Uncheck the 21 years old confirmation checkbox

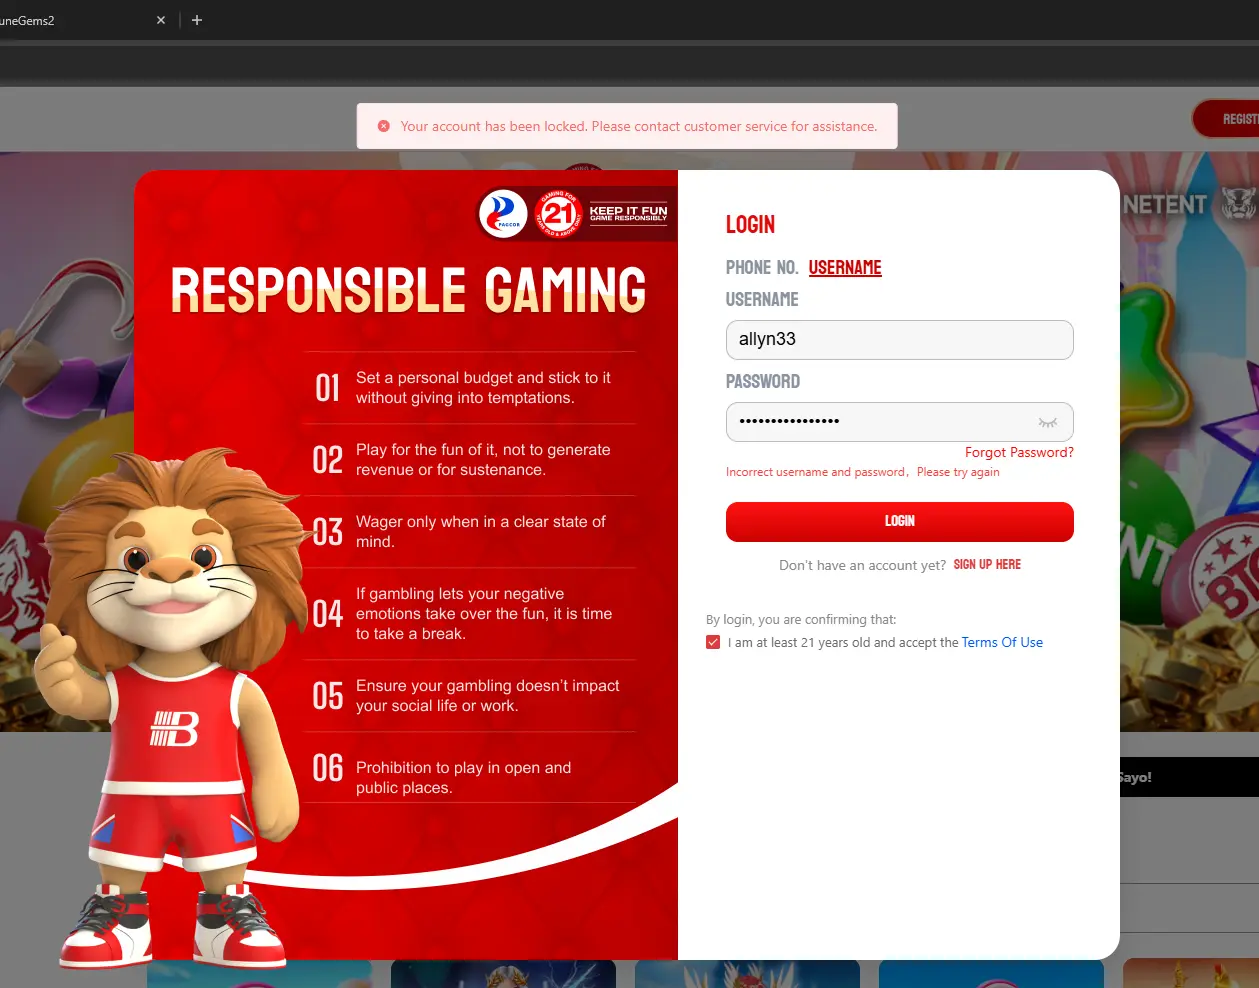click(713, 642)
